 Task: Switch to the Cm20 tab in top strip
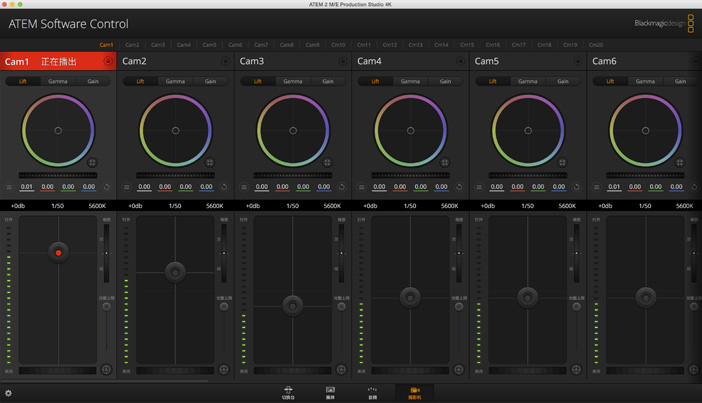(596, 45)
